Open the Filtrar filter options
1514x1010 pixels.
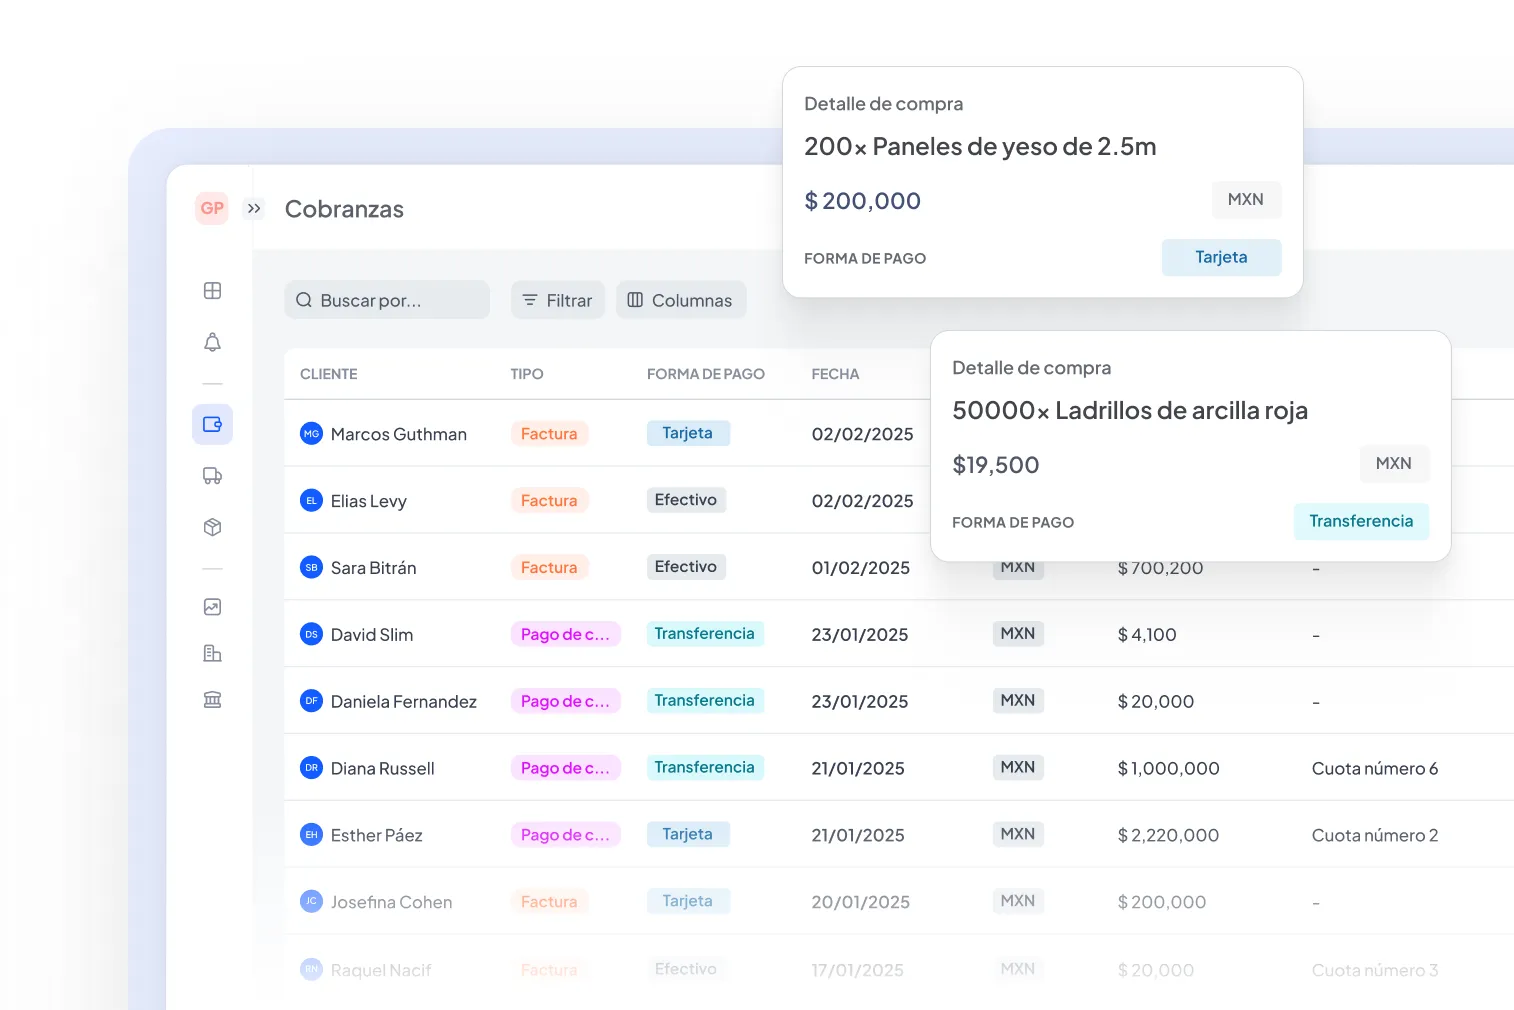pos(557,299)
